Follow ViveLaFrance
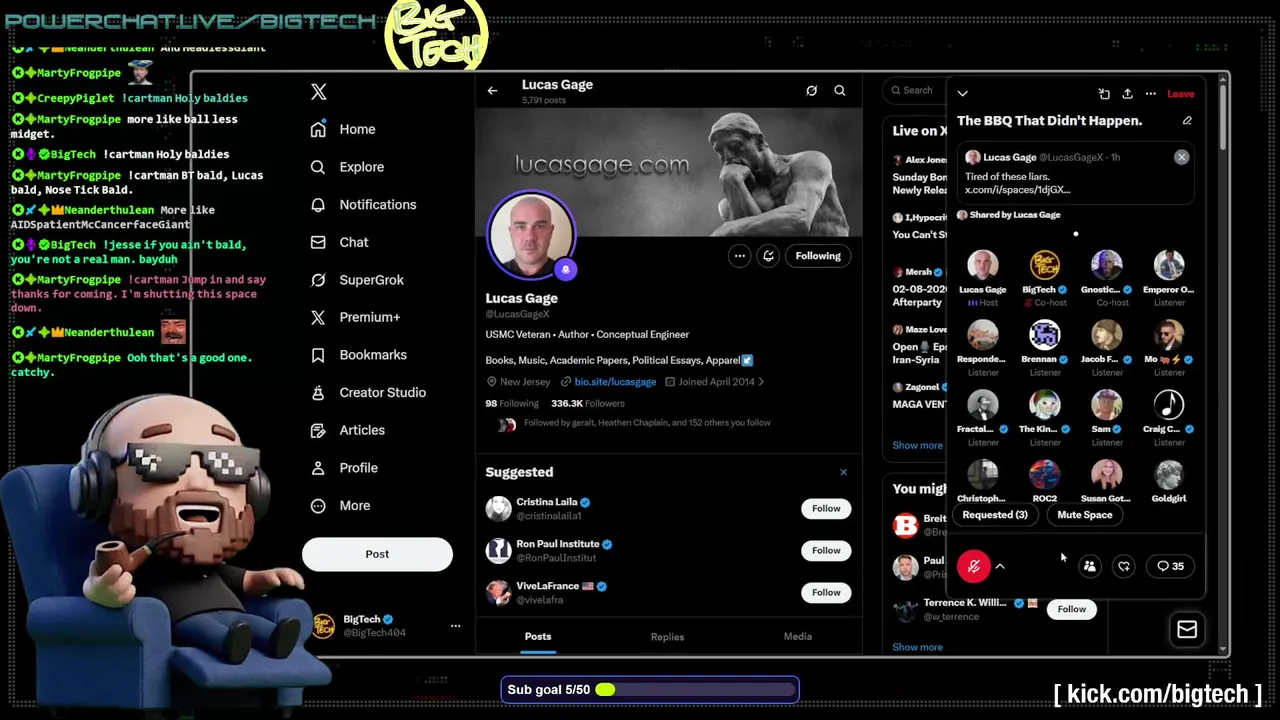The height and width of the screenshot is (720, 1280). click(826, 593)
